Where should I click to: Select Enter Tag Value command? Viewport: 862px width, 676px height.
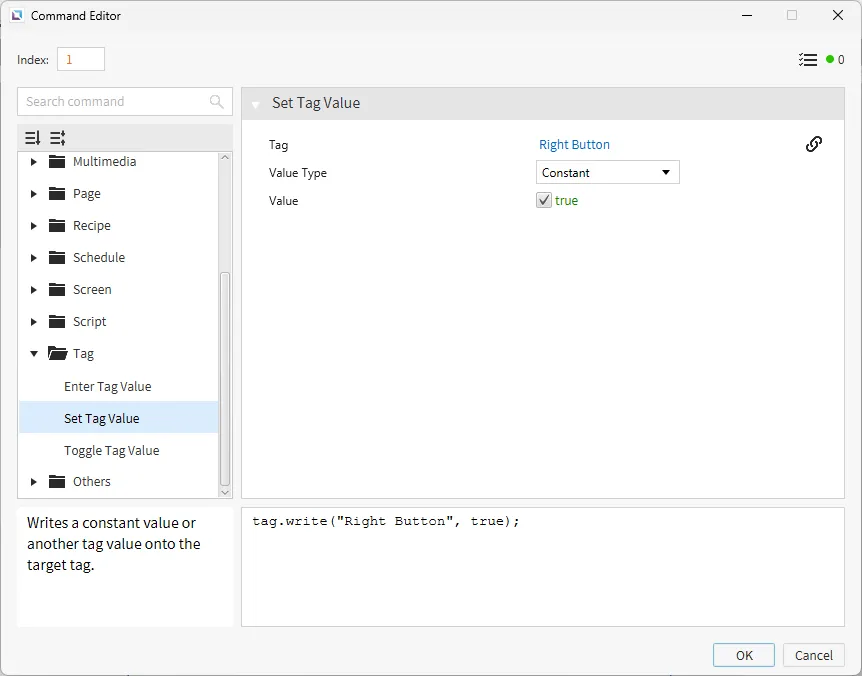[107, 387]
